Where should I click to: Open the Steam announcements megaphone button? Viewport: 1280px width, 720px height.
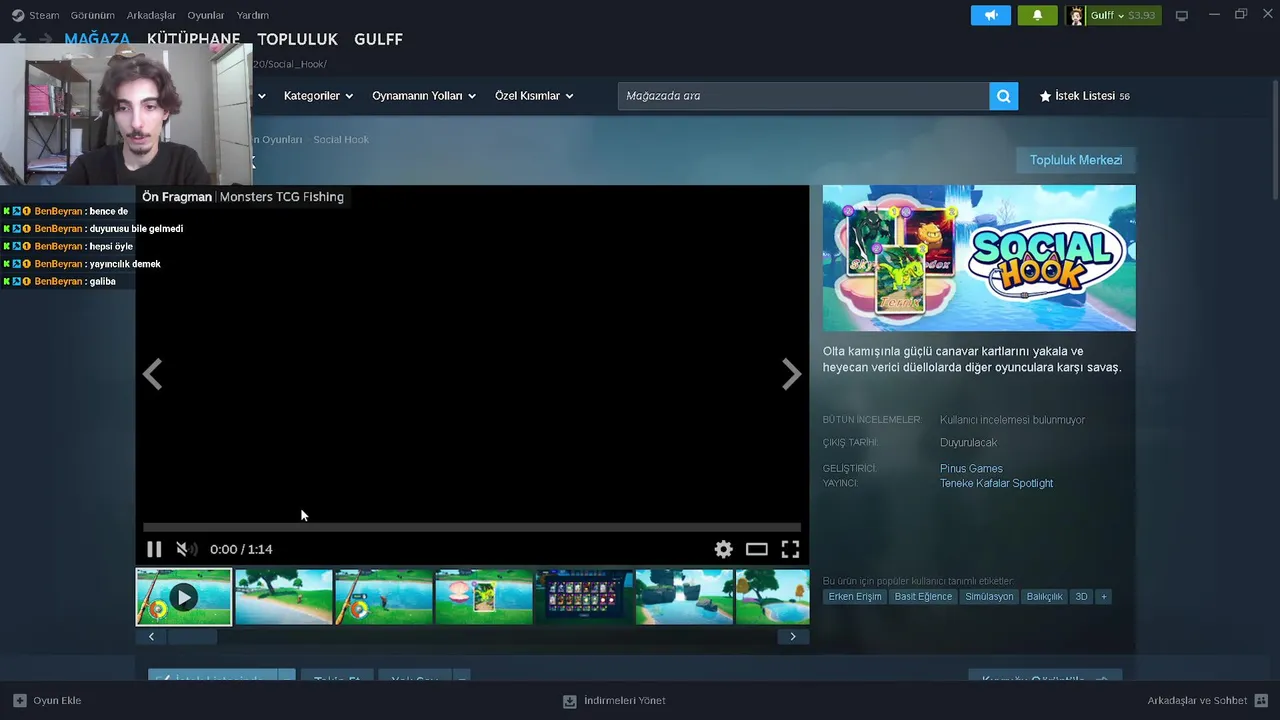[991, 15]
